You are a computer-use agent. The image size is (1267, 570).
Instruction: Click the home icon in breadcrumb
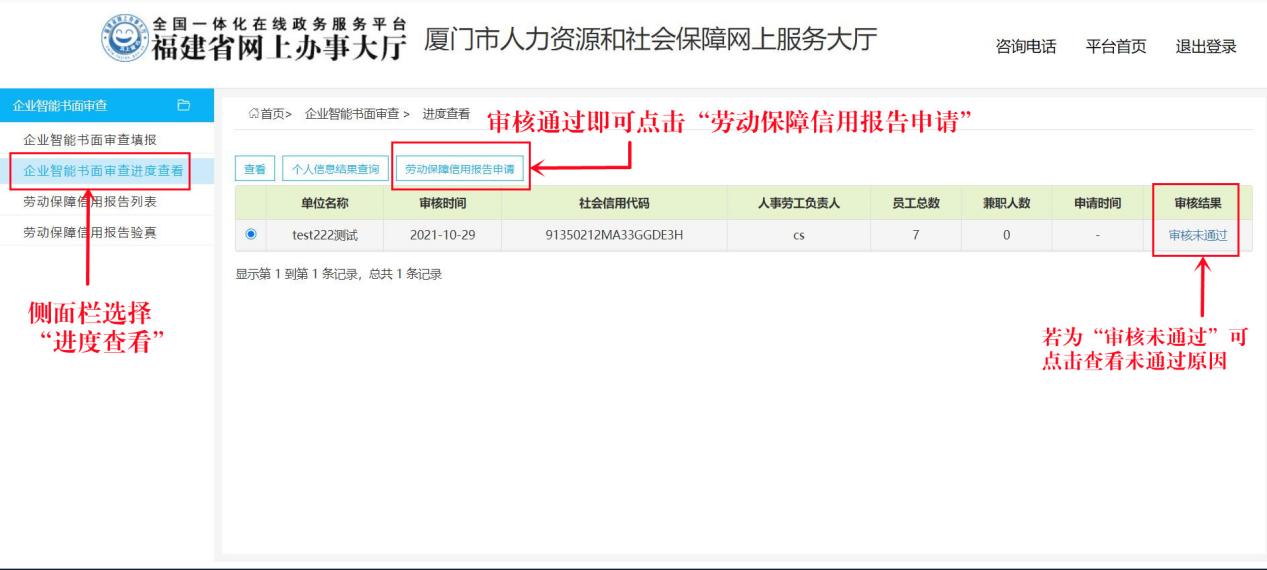pyautogui.click(x=253, y=115)
